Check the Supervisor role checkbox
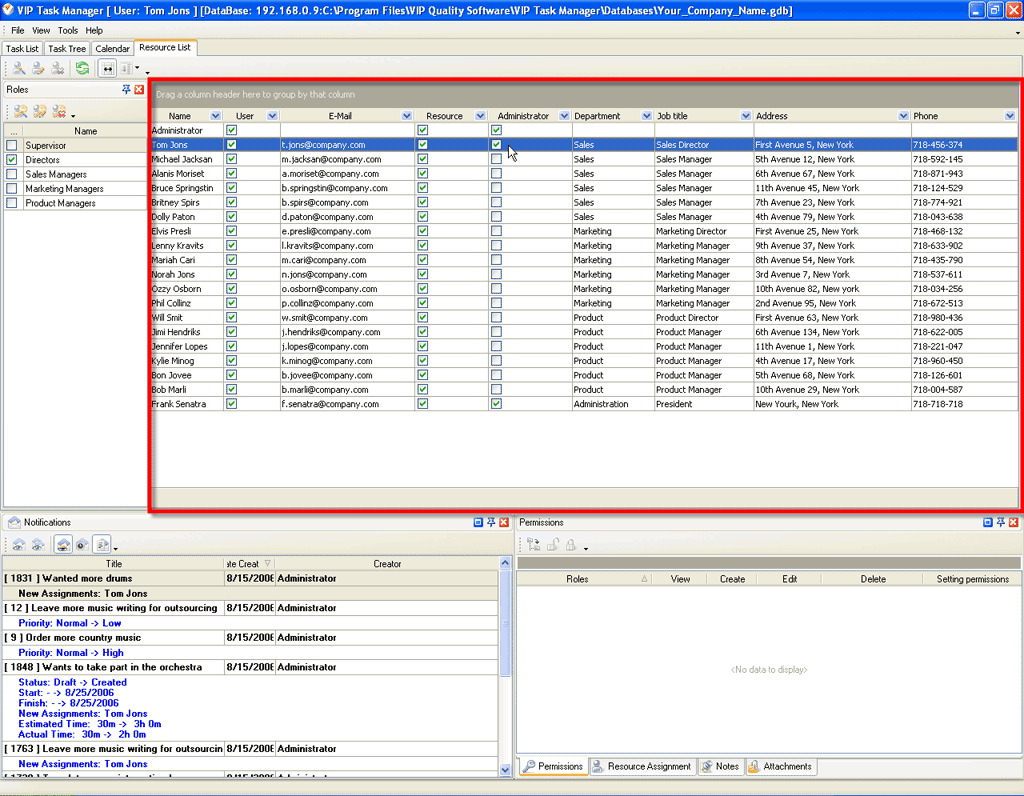The height and width of the screenshot is (796, 1024). point(12,146)
